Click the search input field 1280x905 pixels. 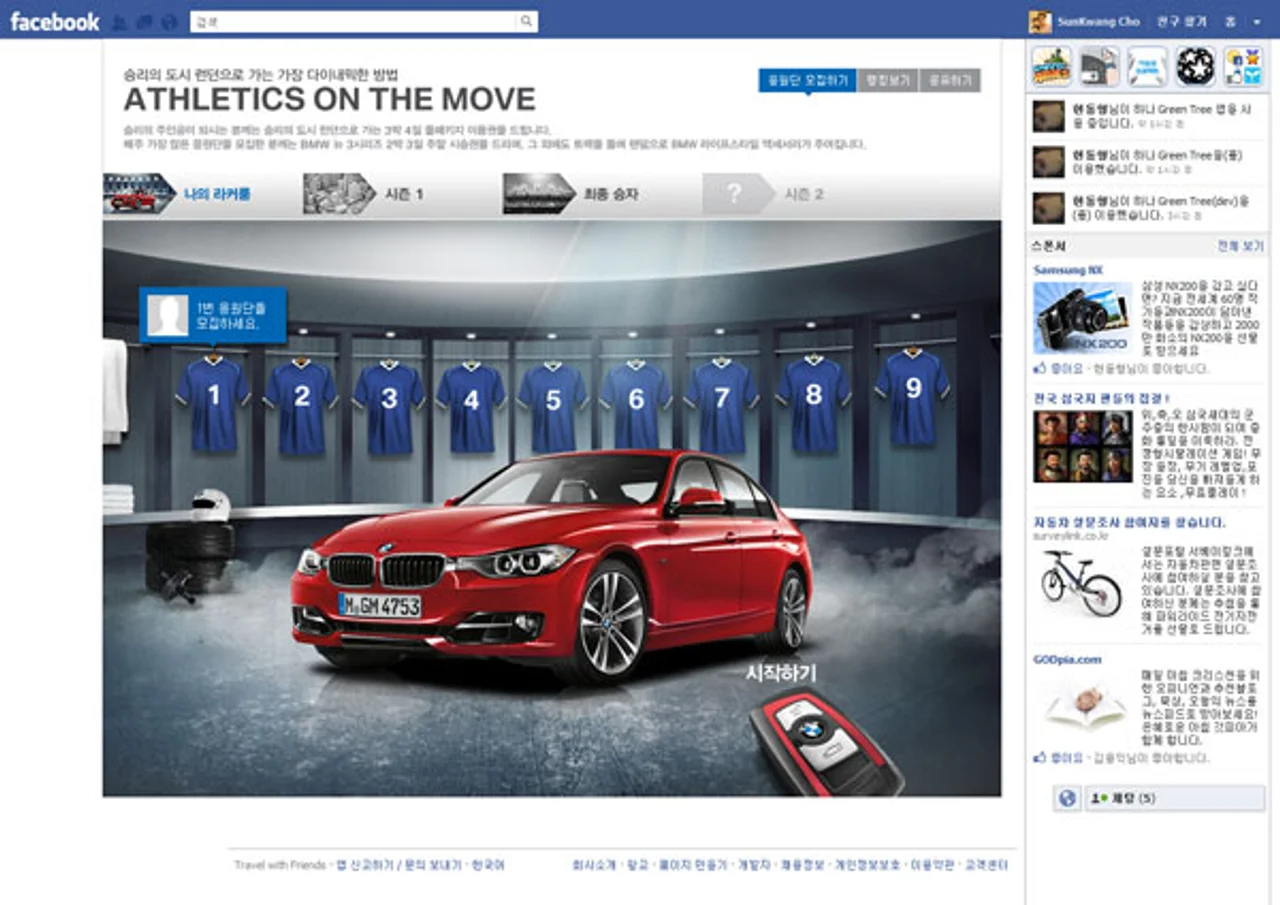pos(353,22)
